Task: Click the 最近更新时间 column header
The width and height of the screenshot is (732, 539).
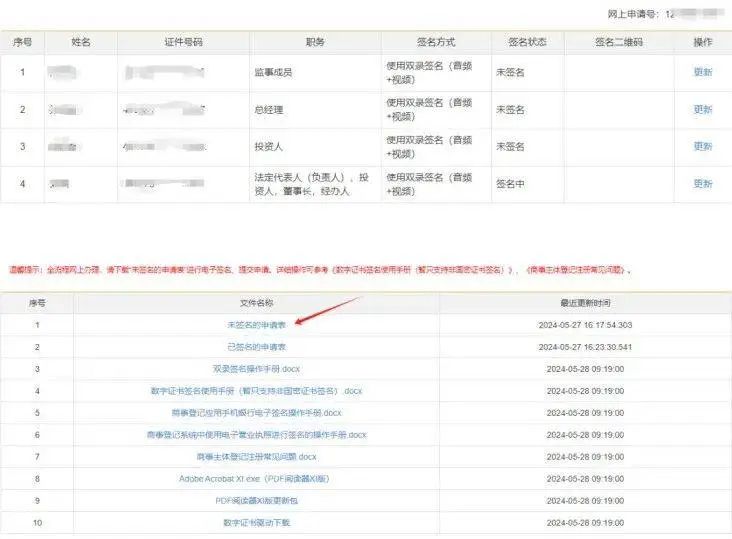Action: 585,302
